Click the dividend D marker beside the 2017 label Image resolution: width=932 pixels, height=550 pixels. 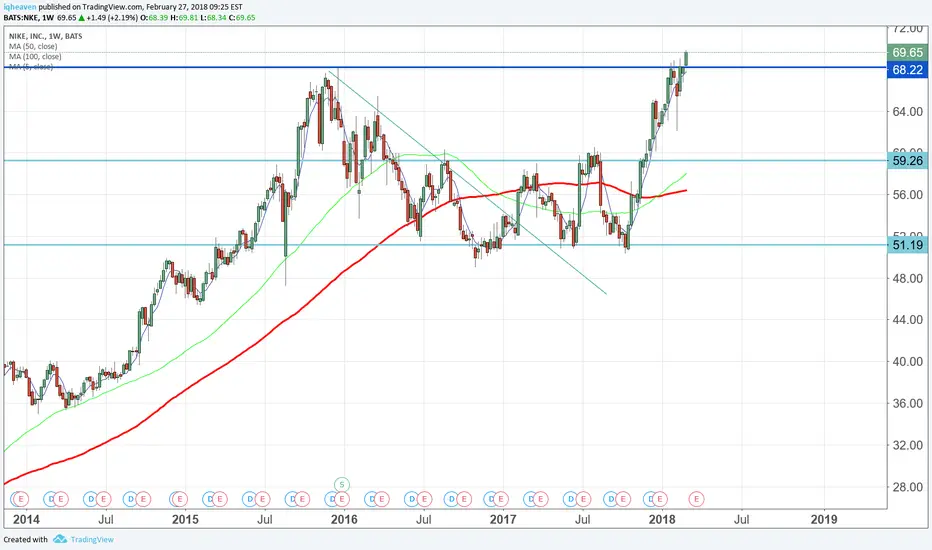coord(491,499)
